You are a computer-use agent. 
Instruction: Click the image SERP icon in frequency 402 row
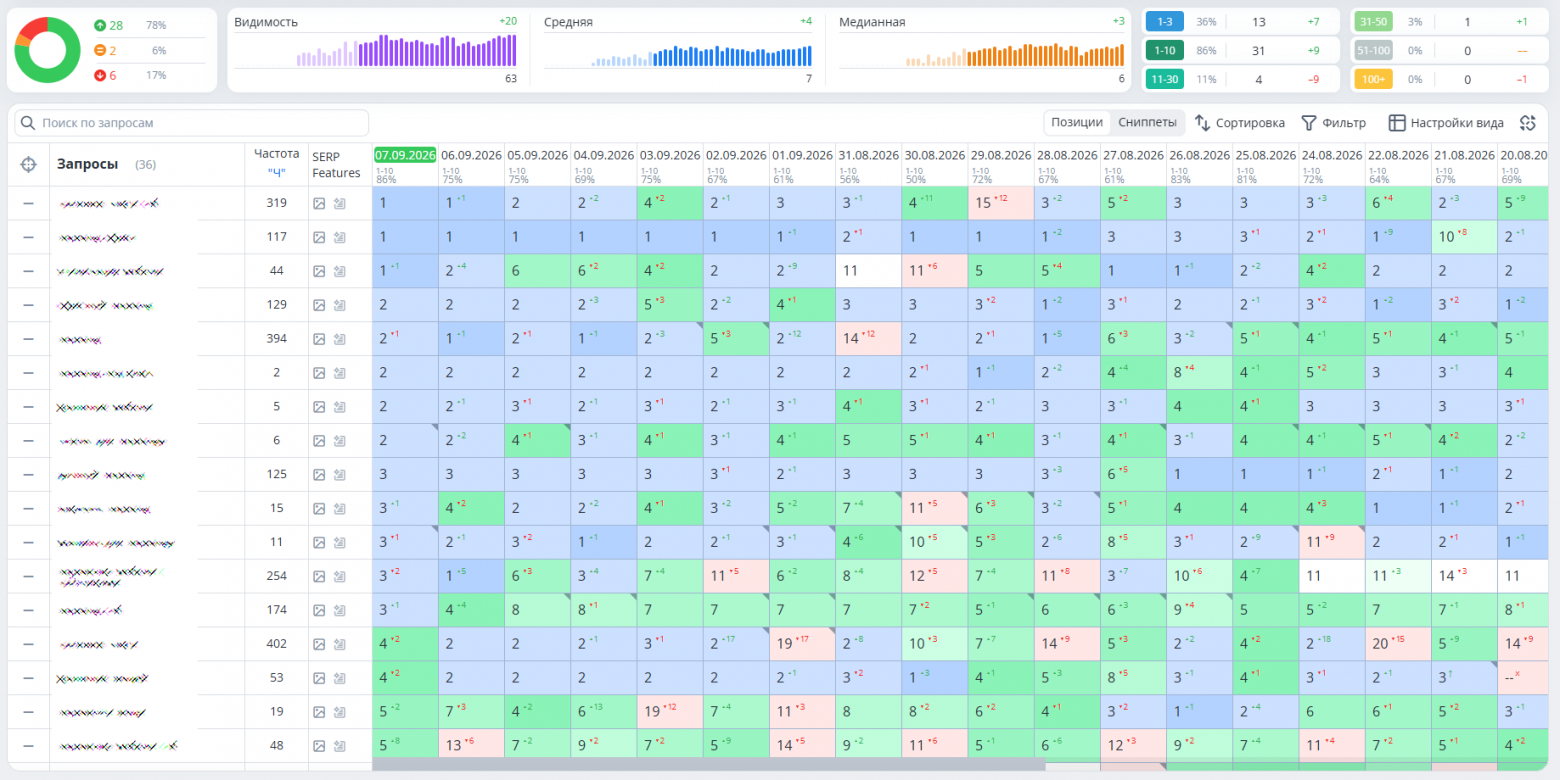(319, 645)
